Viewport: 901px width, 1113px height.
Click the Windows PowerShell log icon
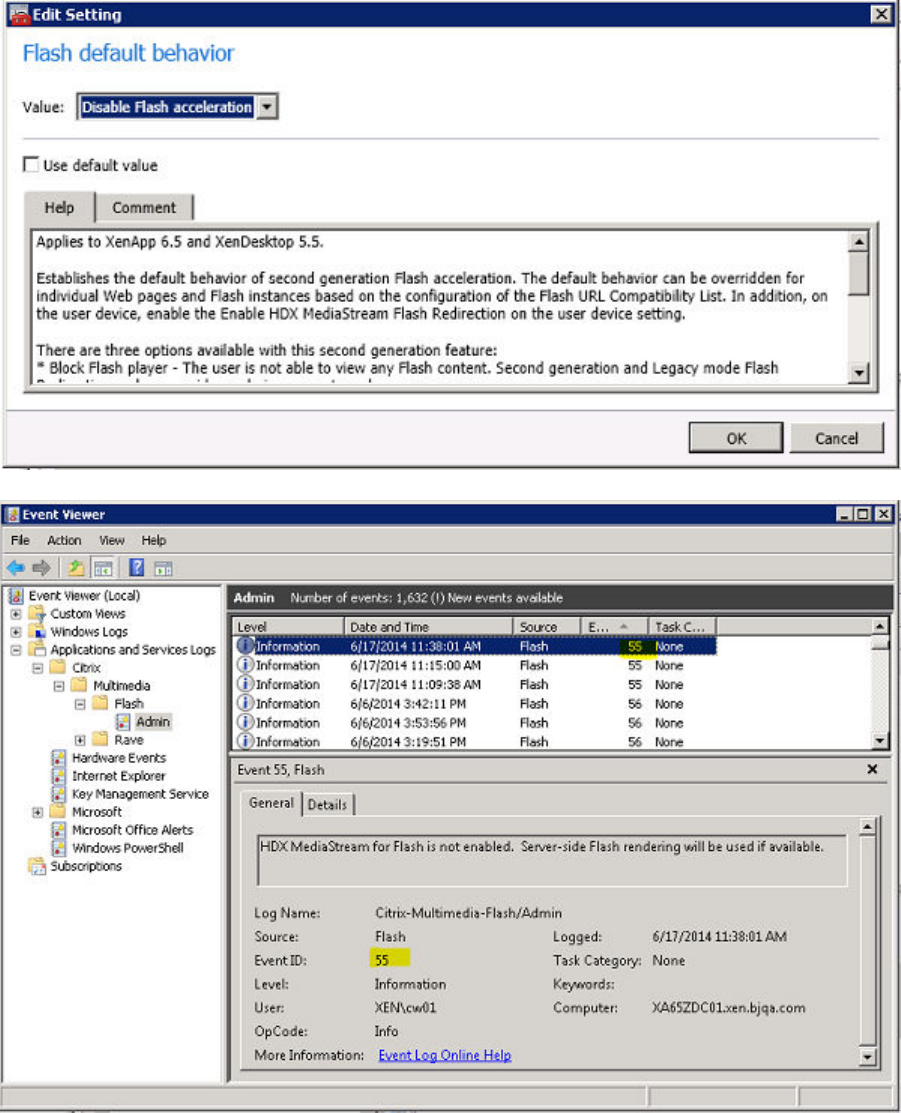click(59, 848)
